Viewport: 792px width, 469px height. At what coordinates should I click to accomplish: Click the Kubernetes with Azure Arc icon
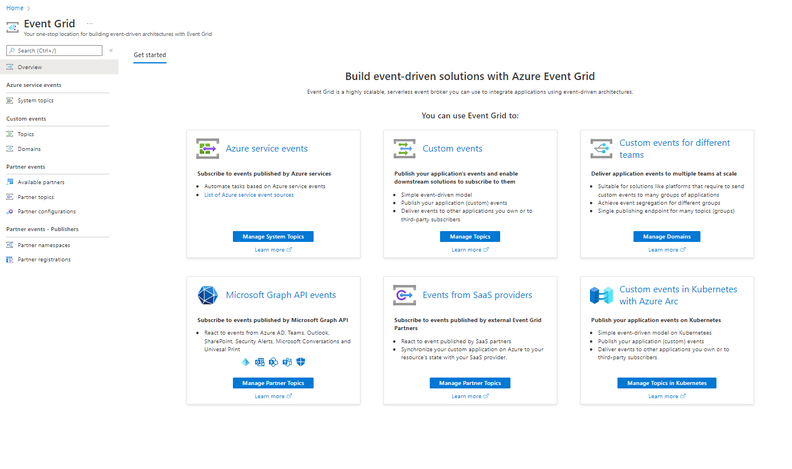601,295
